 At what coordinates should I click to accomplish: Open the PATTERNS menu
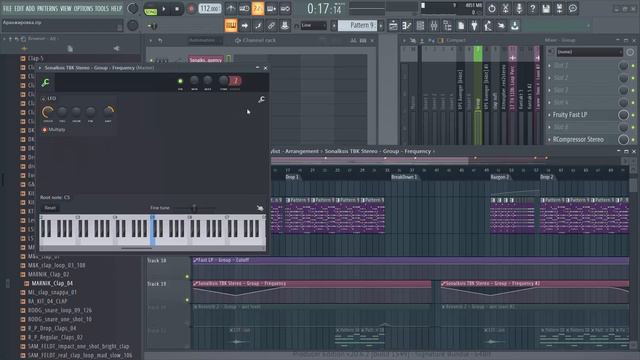pos(47,8)
